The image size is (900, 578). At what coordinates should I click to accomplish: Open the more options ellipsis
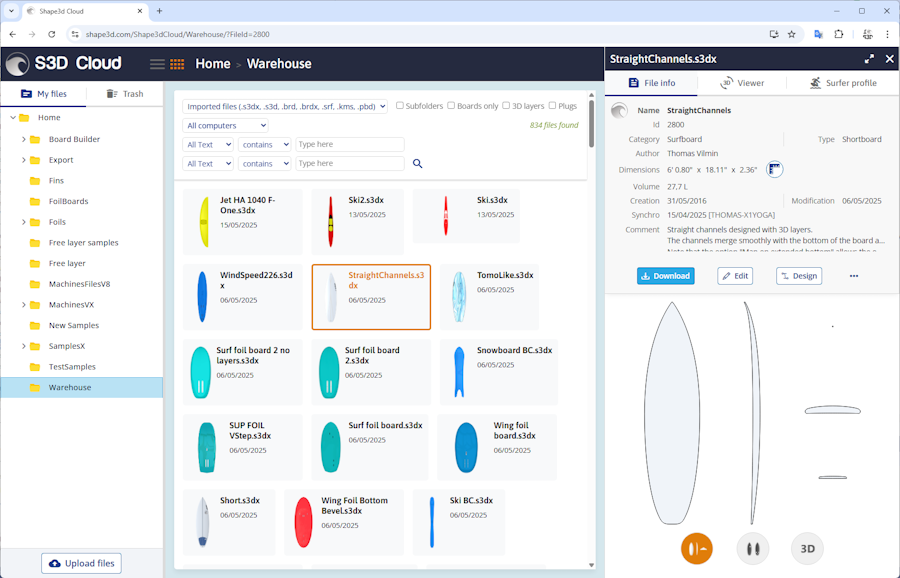(853, 276)
